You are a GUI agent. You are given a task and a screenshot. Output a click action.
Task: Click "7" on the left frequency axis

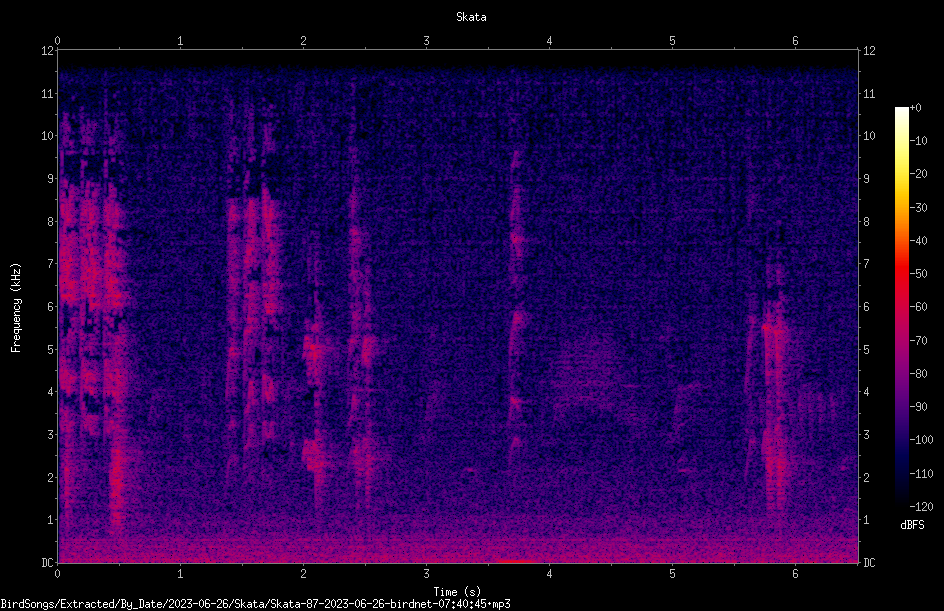click(x=51, y=264)
